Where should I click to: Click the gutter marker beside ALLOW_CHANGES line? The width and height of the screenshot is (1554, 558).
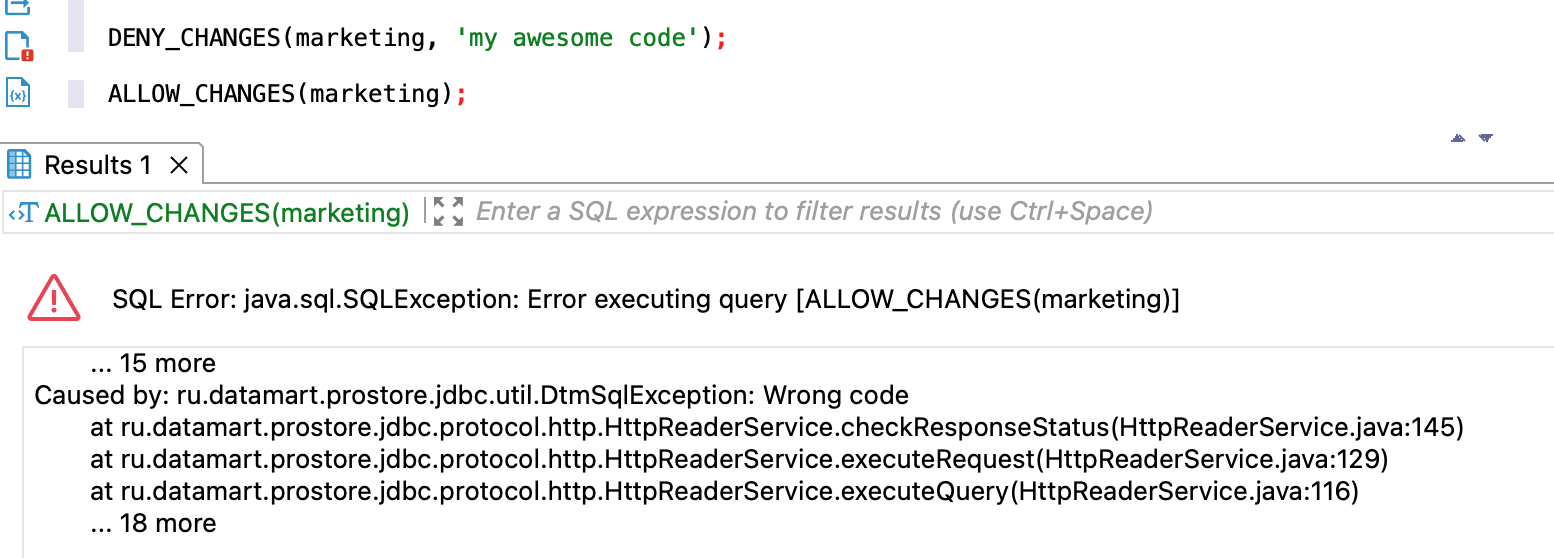pyautogui.click(x=76, y=94)
